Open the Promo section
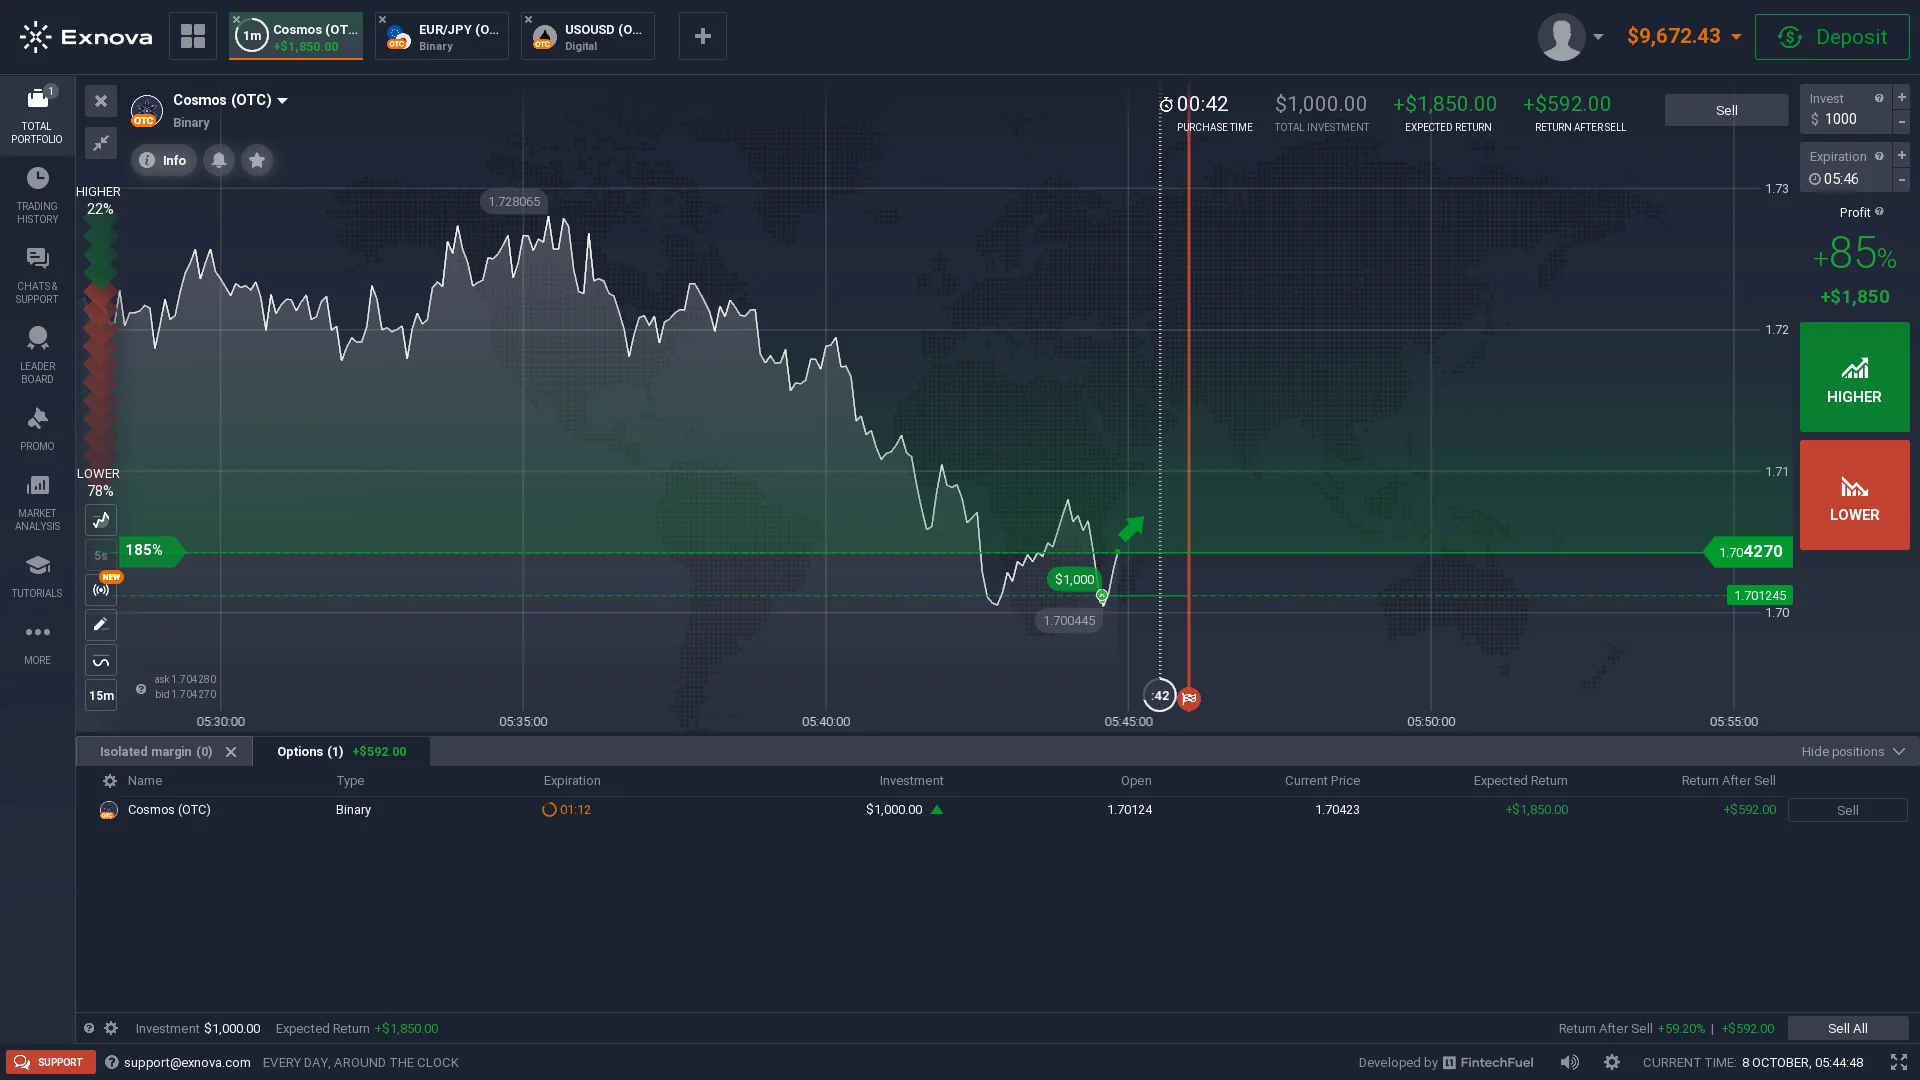1920x1080 pixels. [37, 430]
